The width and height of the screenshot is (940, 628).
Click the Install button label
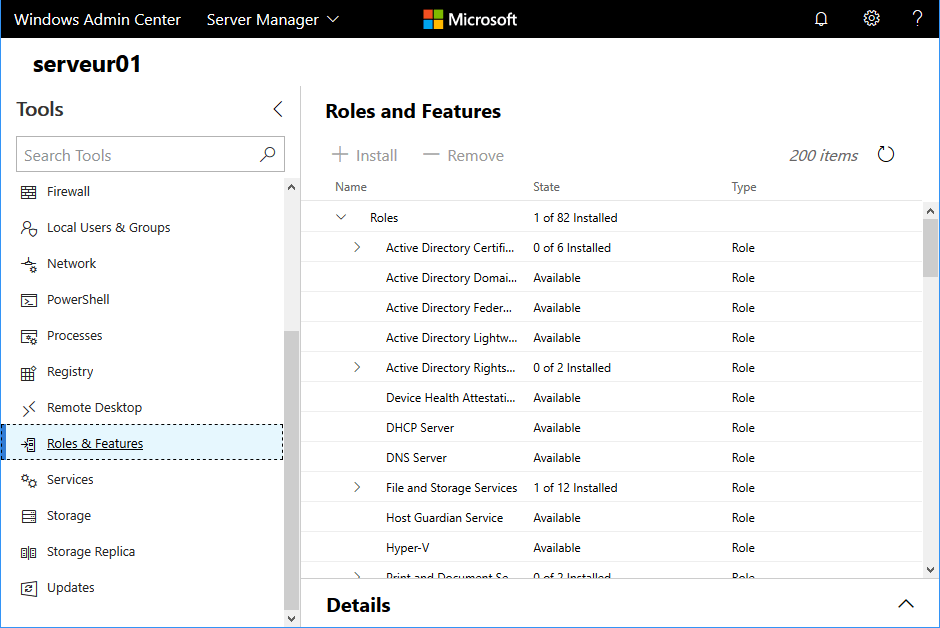click(x=376, y=156)
